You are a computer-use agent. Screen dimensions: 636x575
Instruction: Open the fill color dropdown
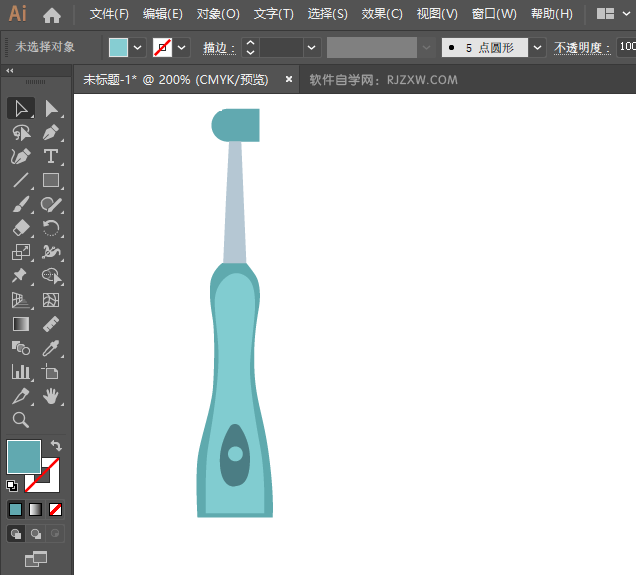point(138,47)
